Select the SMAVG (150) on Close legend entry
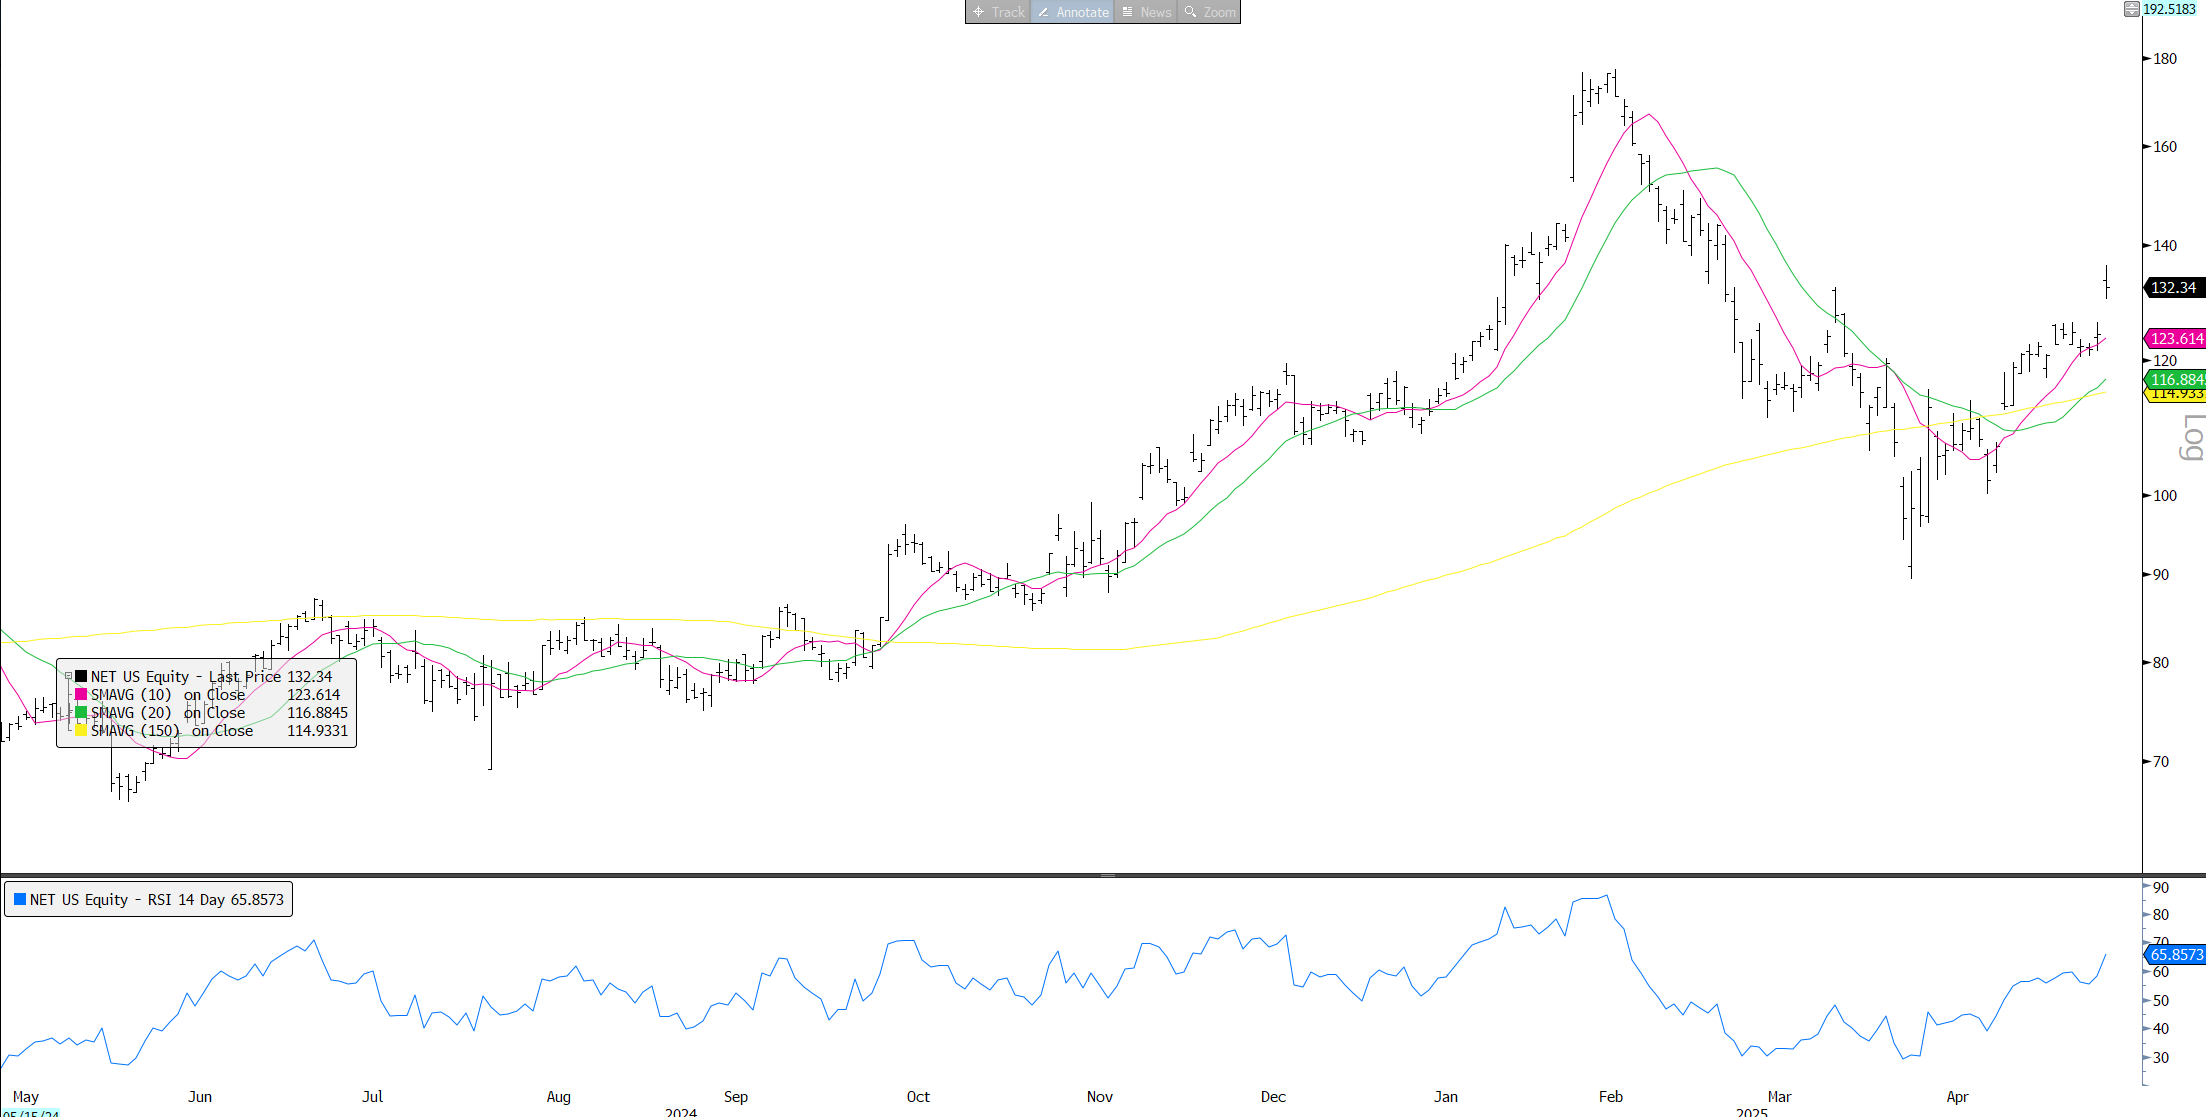The width and height of the screenshot is (2206, 1117). 172,731
